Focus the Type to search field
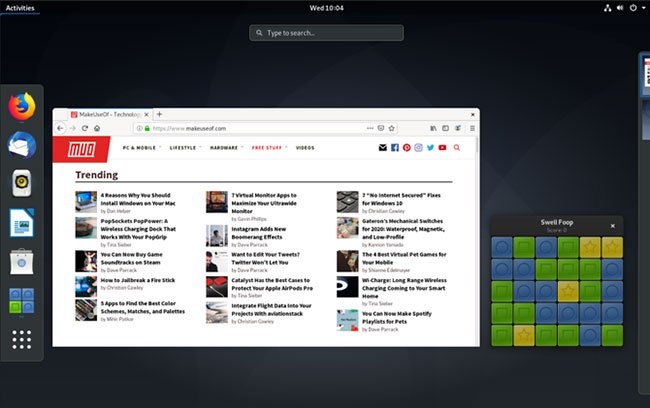This screenshot has width=650, height=408. coord(326,33)
